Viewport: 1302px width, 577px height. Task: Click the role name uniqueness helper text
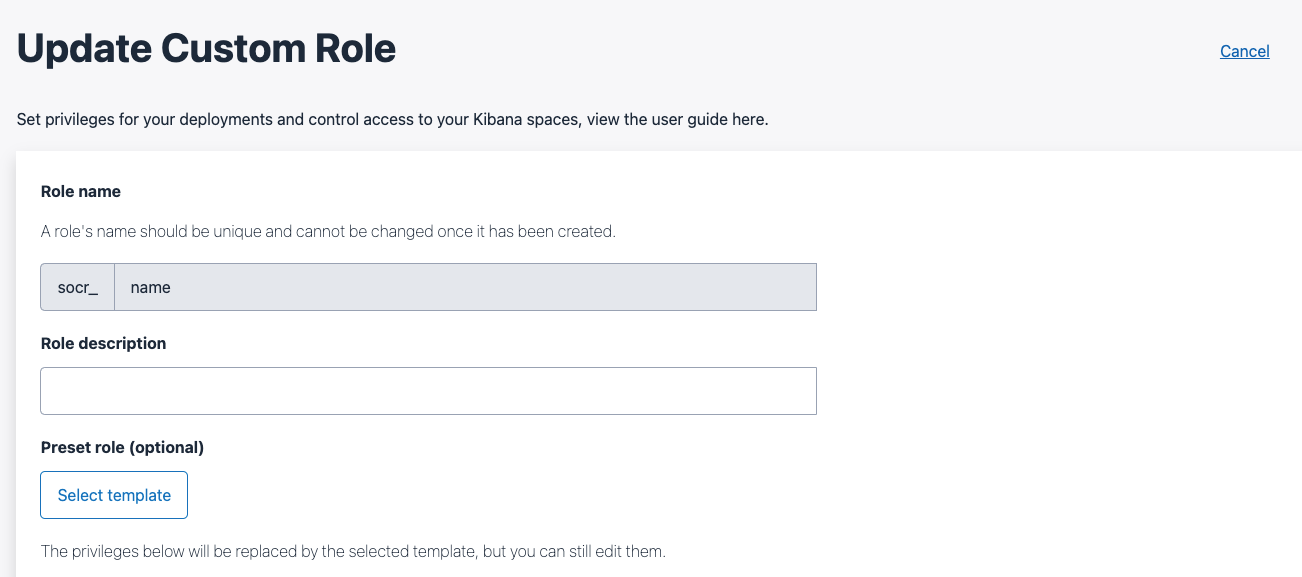pos(328,231)
